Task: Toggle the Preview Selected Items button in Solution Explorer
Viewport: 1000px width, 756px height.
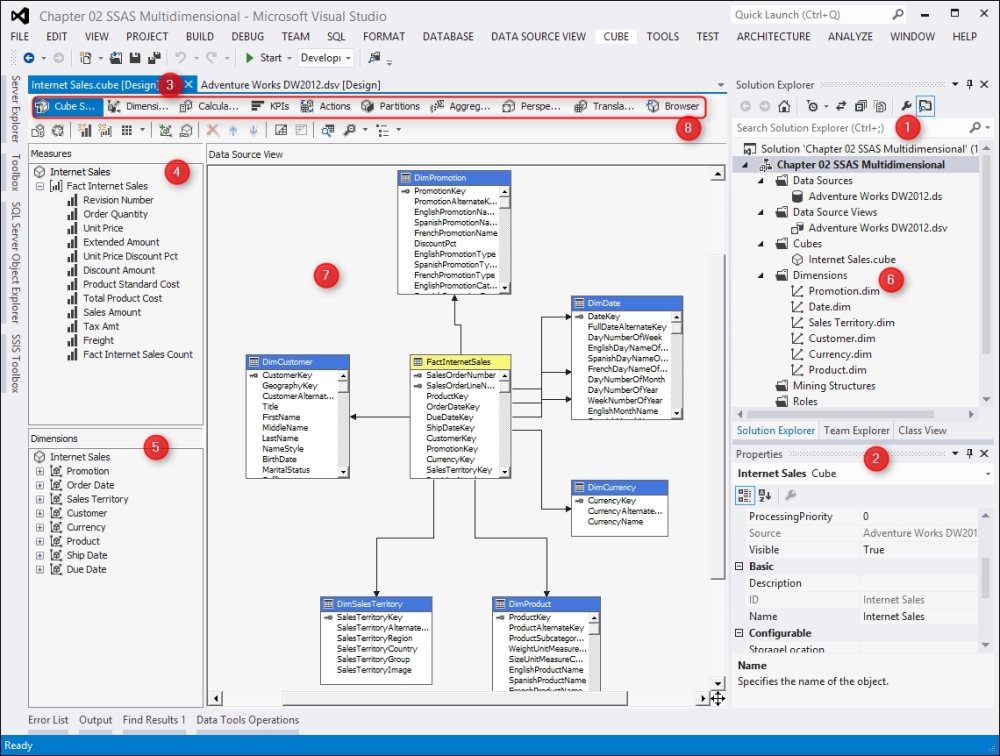Action: coord(925,107)
